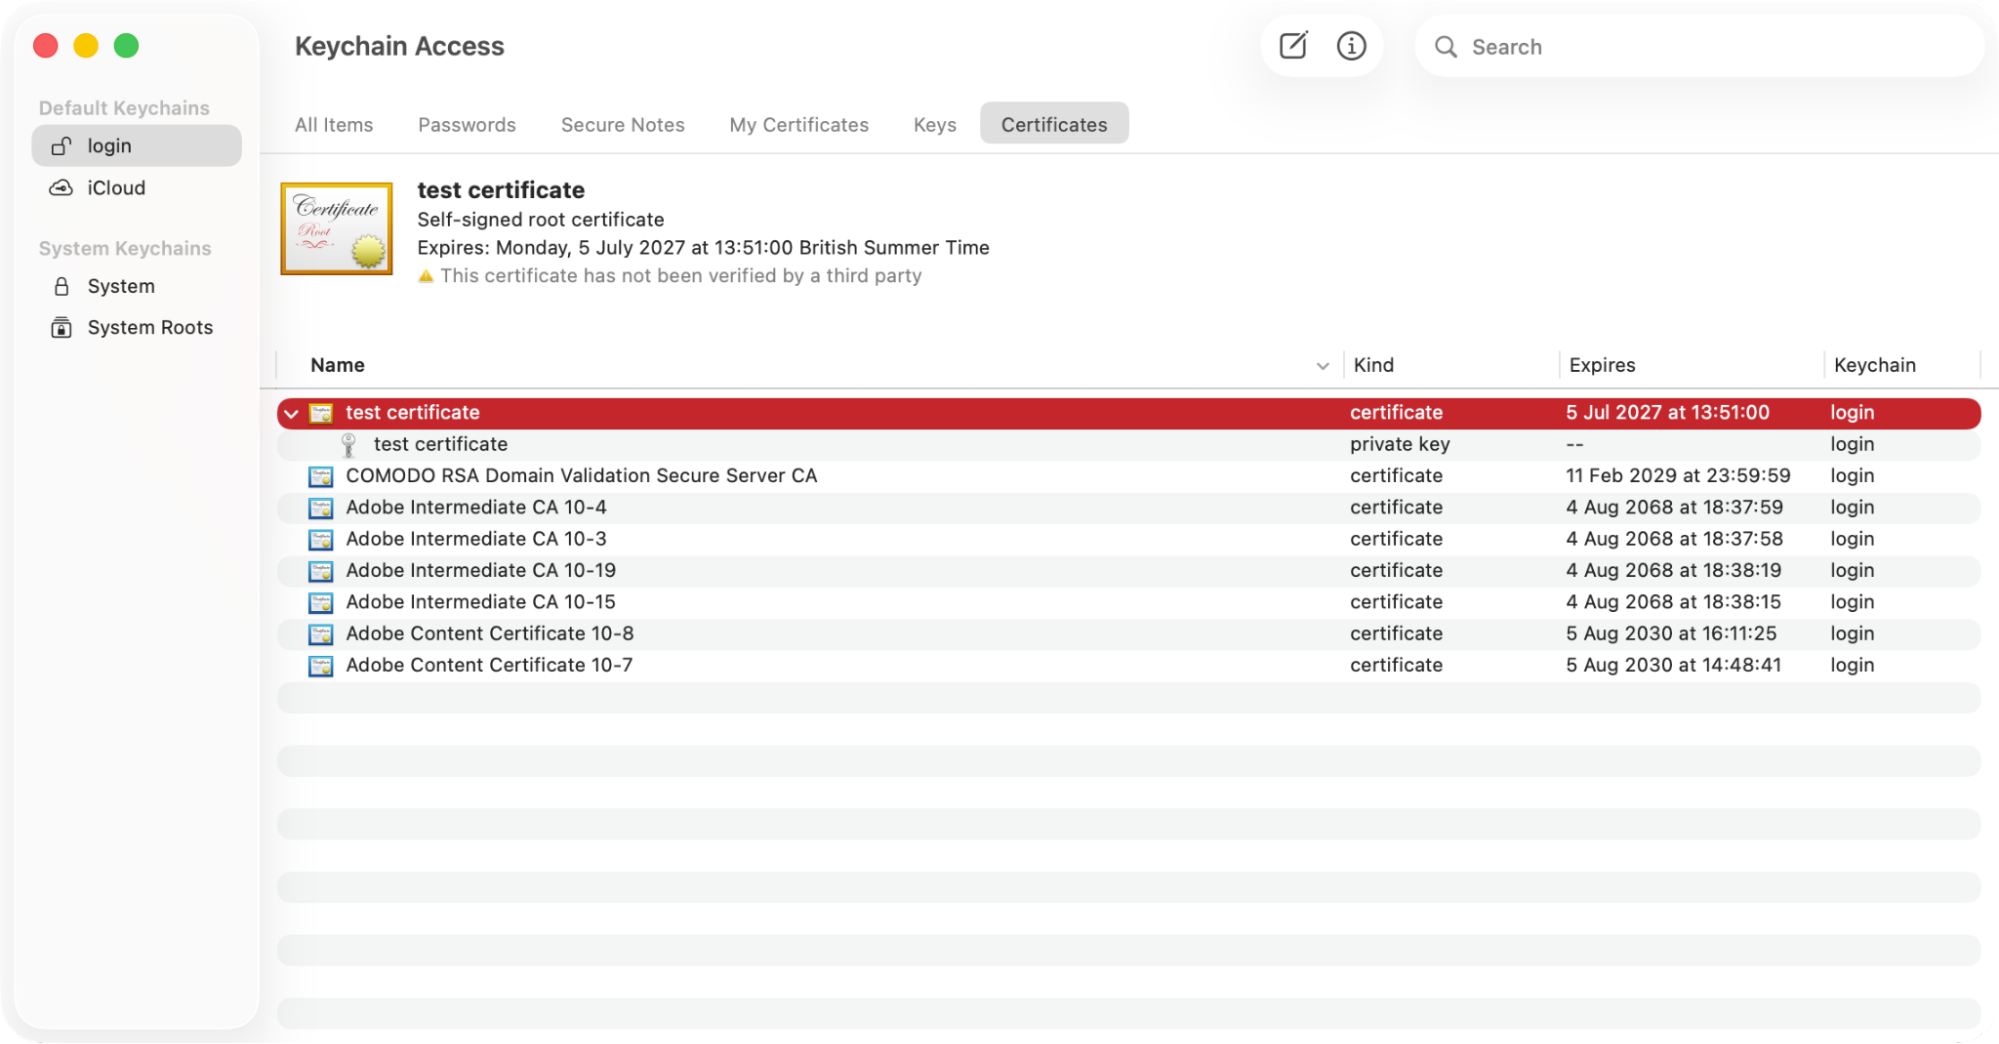Image resolution: width=1999 pixels, height=1044 pixels.
Task: Click the Adobe Intermediate CA 10-4 certificate icon
Action: click(321, 508)
